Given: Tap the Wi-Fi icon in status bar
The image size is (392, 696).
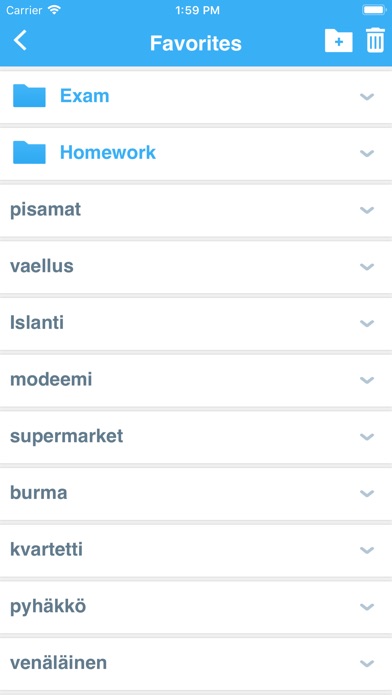Looking at the screenshot, I should [x=54, y=10].
